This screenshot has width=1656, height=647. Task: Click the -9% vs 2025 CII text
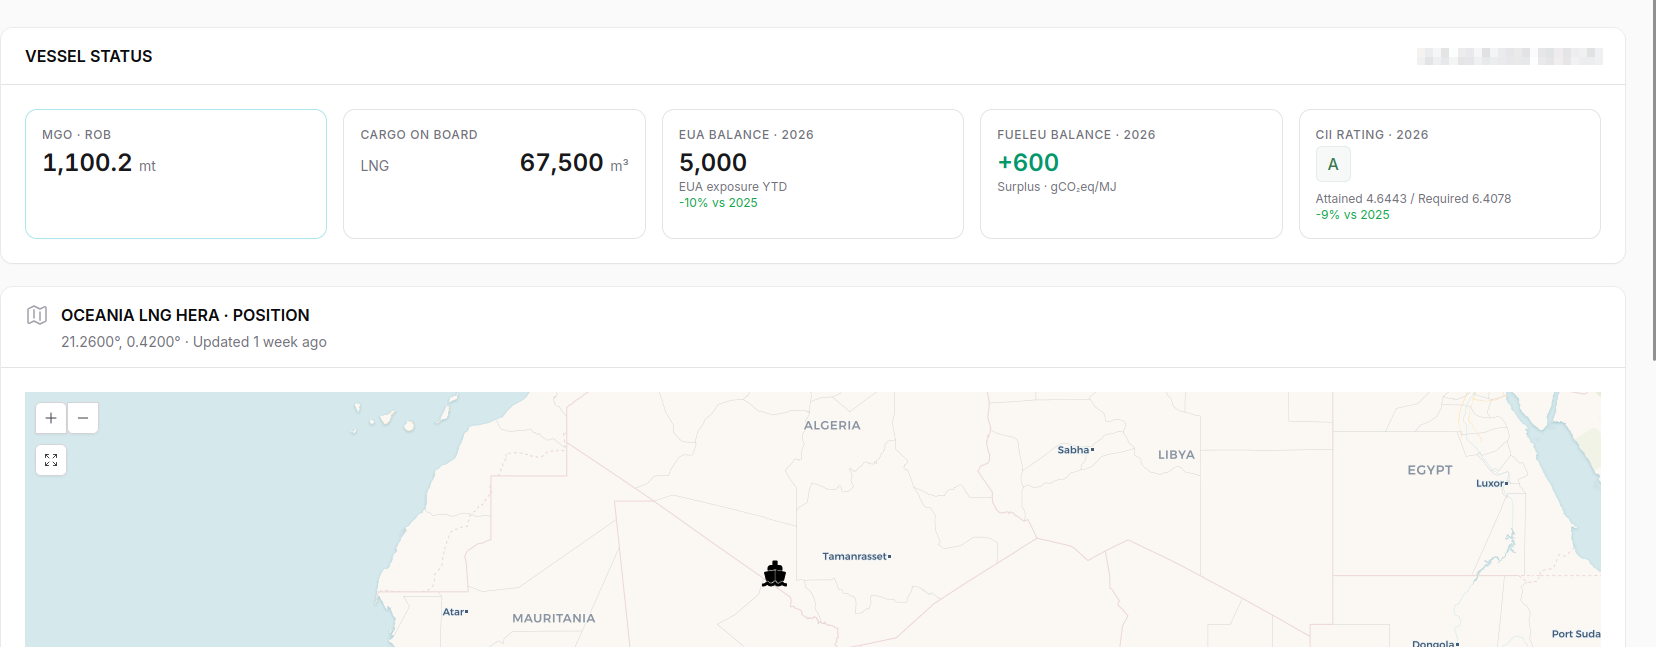pyautogui.click(x=1352, y=215)
